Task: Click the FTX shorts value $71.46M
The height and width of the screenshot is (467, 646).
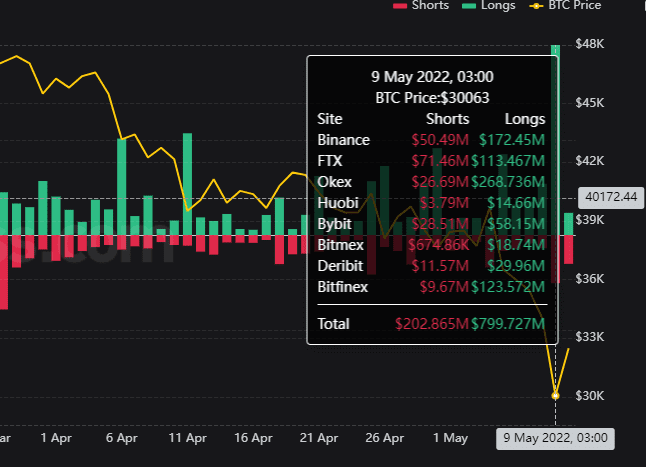Action: 440,161
